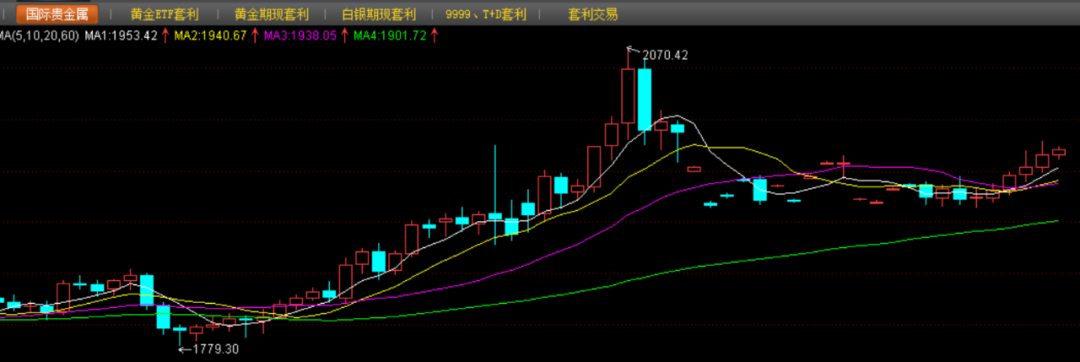Click the MA(5,10,20,60) indicator label
Viewport: 1080px width, 362px height.
click(x=39, y=36)
